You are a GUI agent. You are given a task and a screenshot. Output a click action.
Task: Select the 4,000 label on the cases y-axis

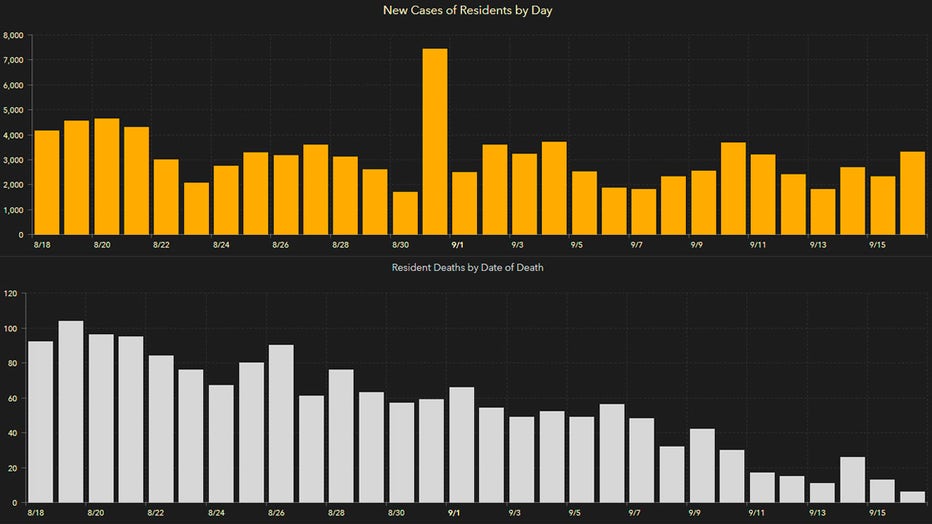tap(15, 135)
